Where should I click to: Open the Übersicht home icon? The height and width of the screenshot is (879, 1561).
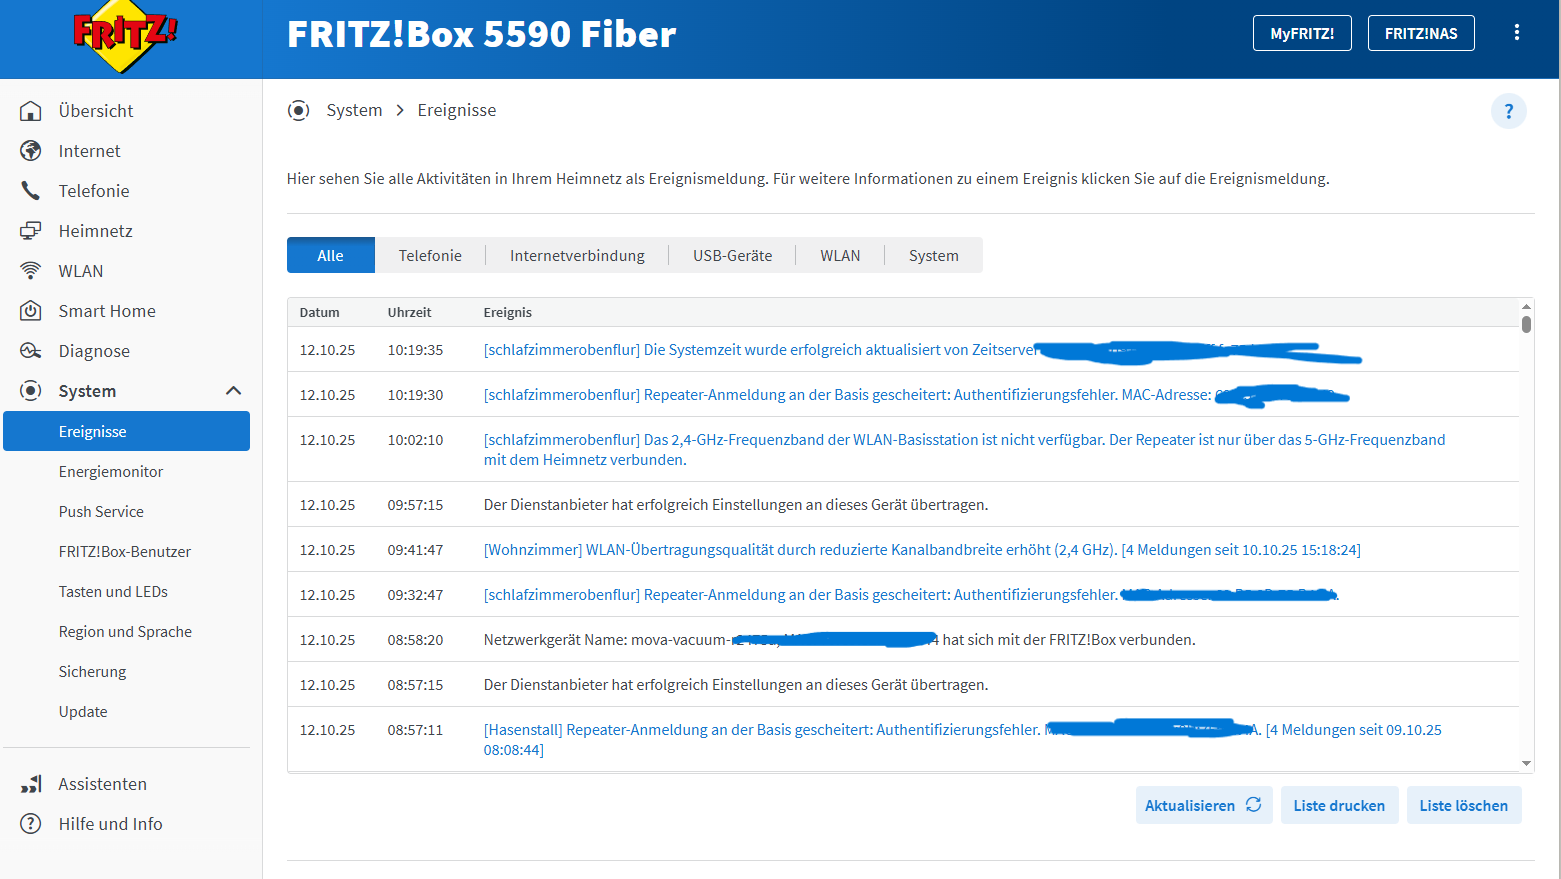click(31, 111)
